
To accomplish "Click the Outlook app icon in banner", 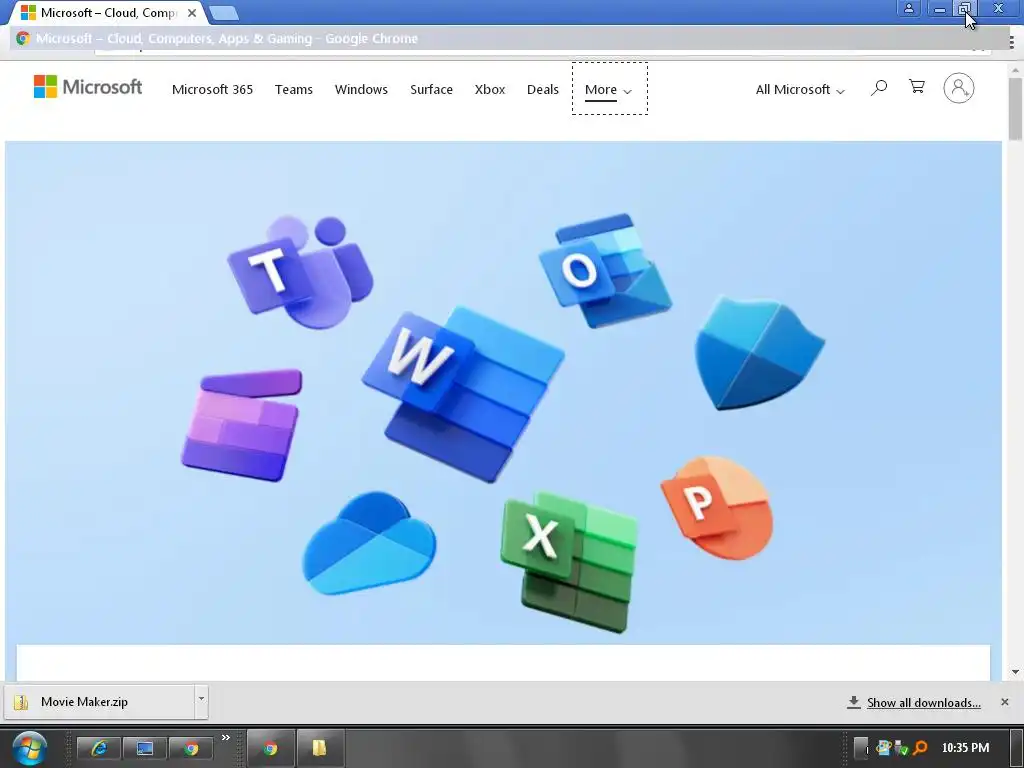I will [x=605, y=270].
